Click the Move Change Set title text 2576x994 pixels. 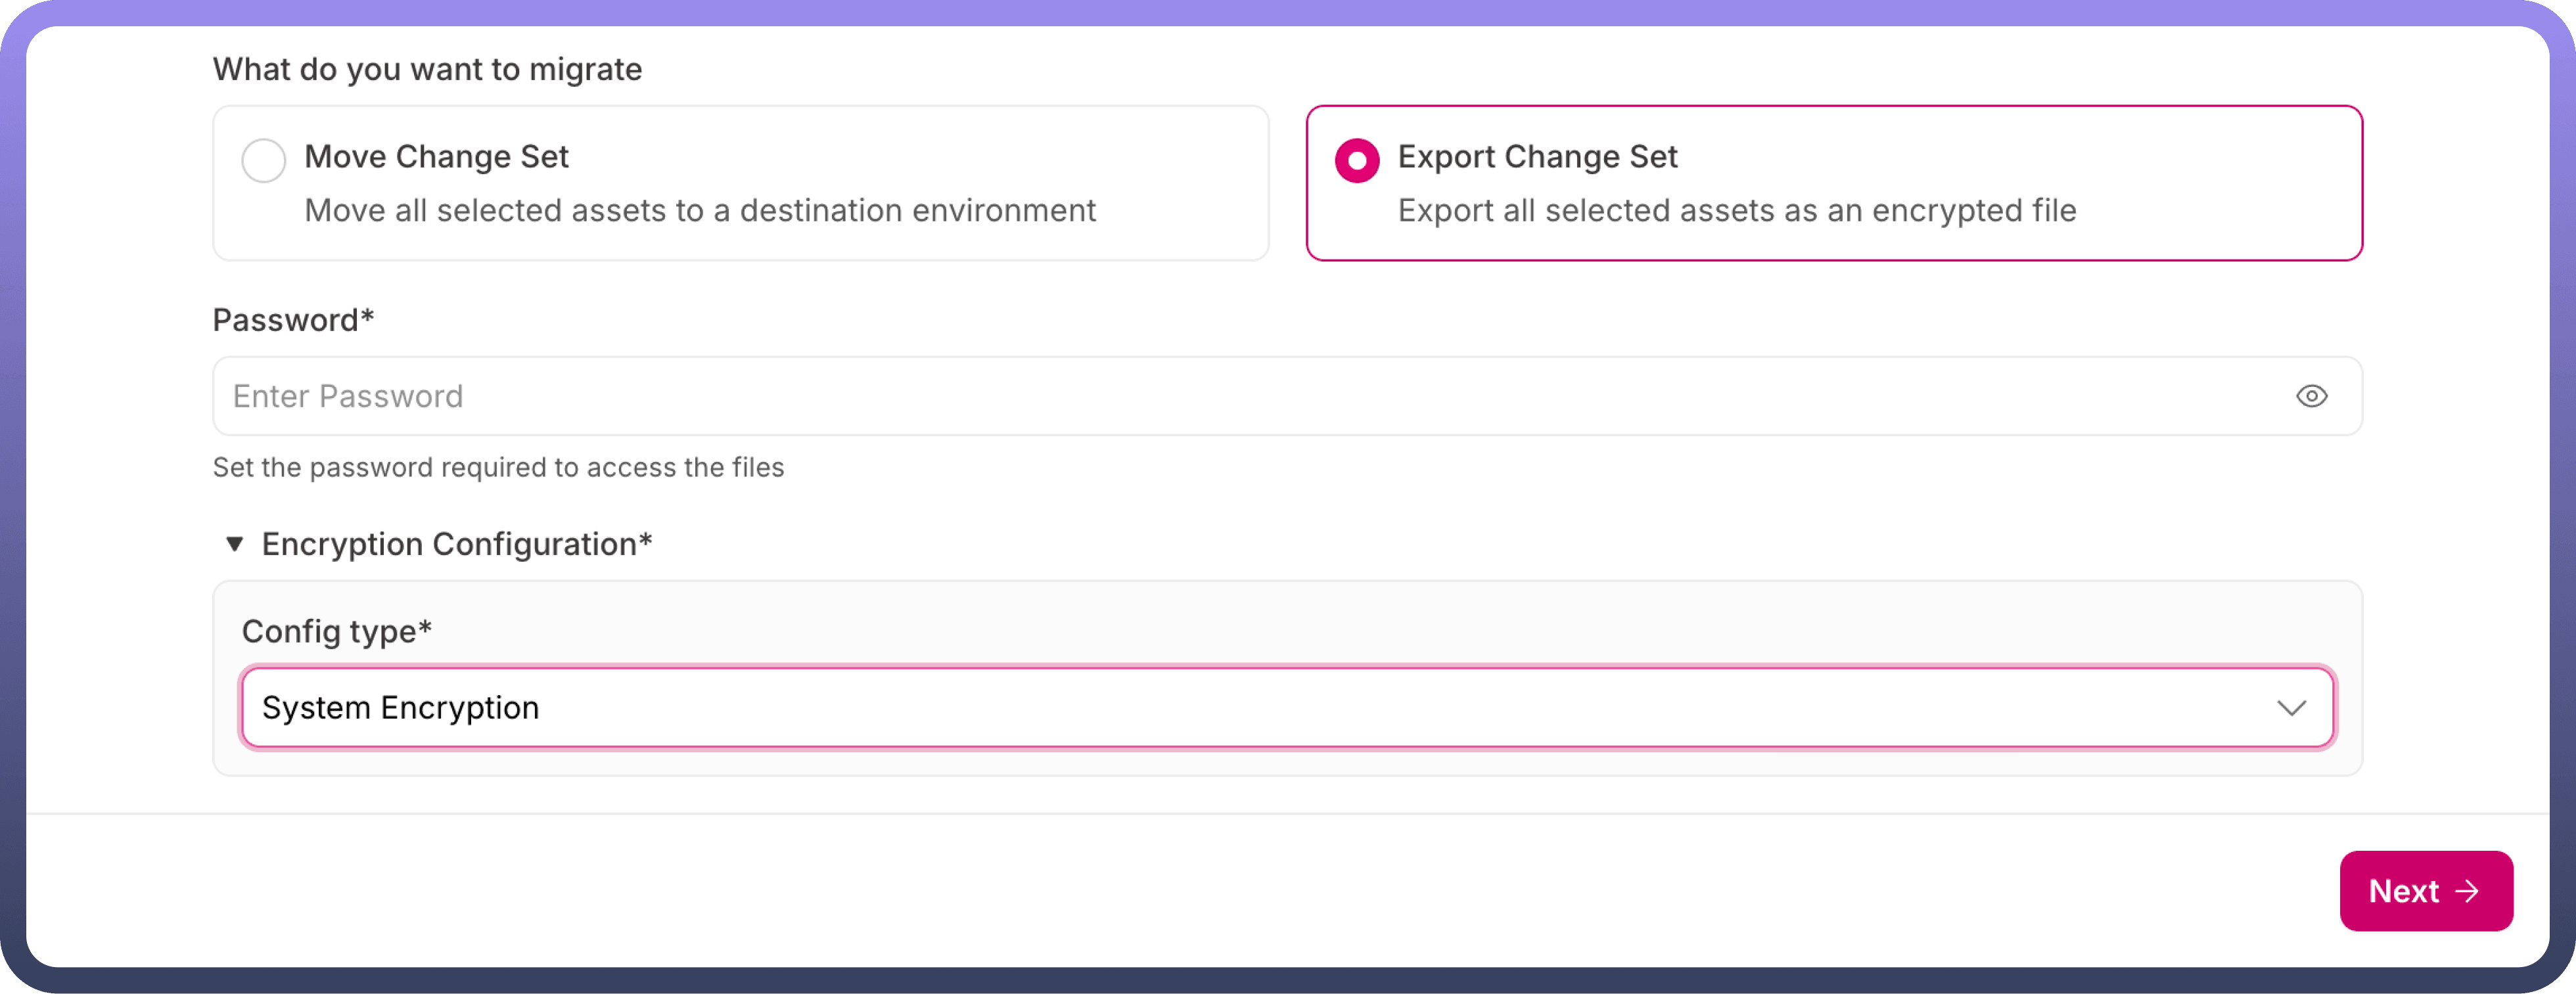436,157
